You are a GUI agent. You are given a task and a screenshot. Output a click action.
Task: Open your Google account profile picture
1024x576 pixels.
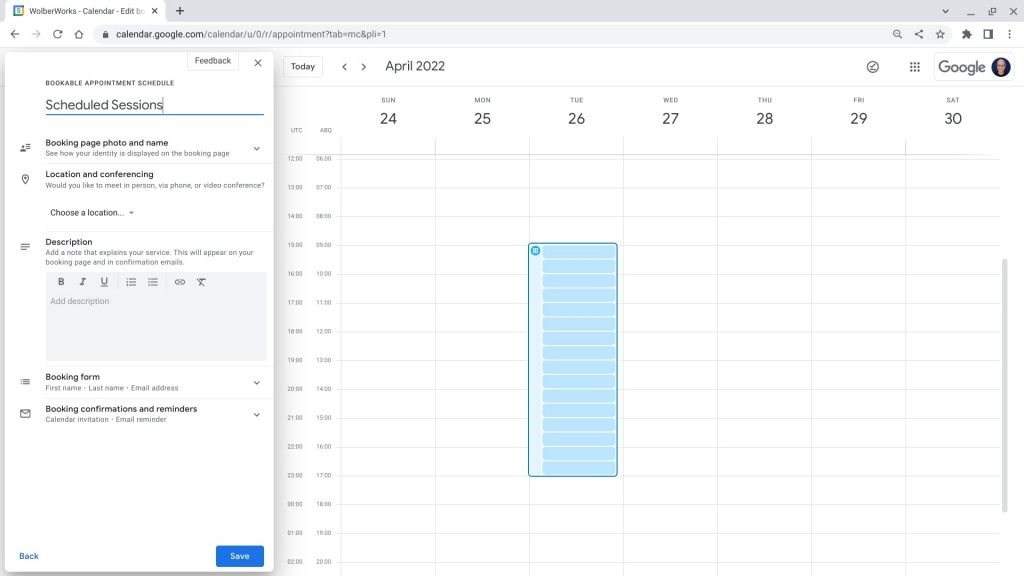1000,66
